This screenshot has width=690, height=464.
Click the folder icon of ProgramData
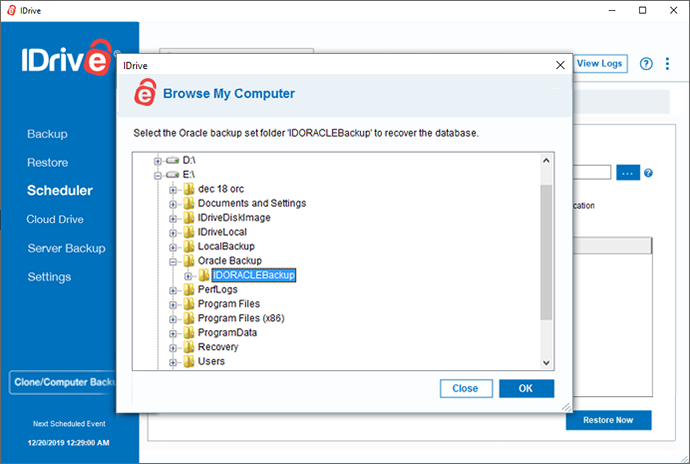189,333
